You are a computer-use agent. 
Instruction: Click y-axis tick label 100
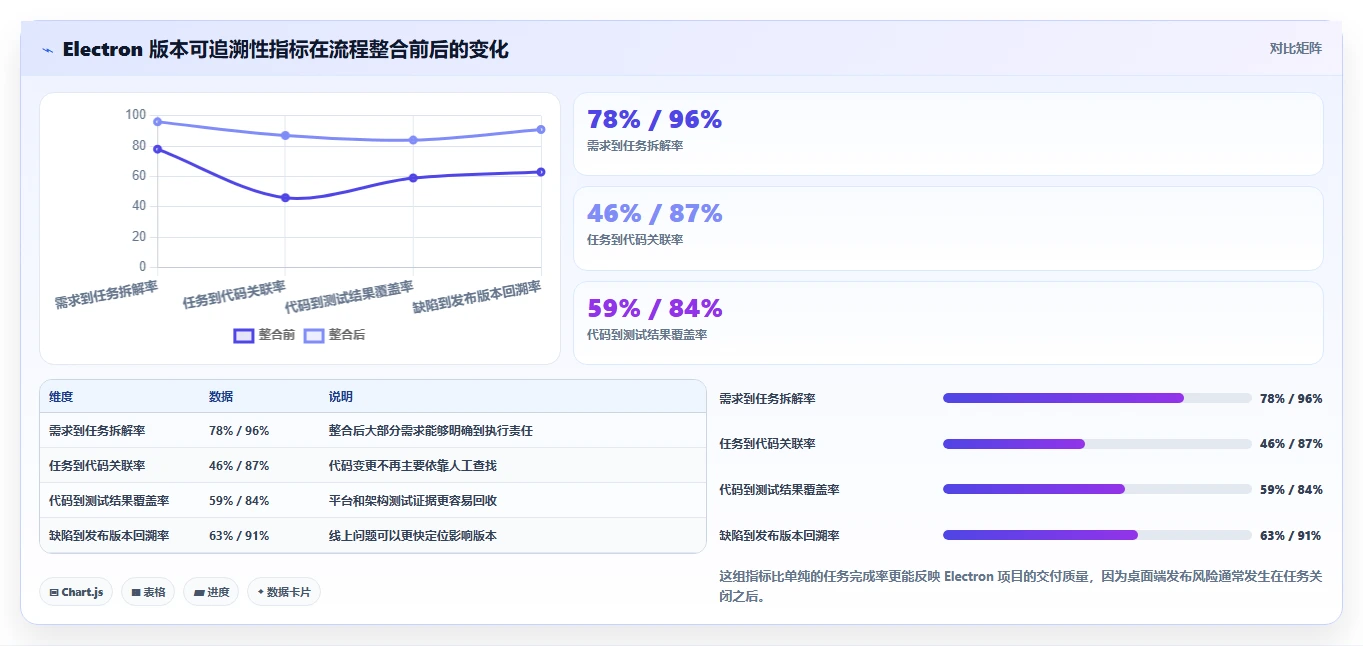click(136, 115)
